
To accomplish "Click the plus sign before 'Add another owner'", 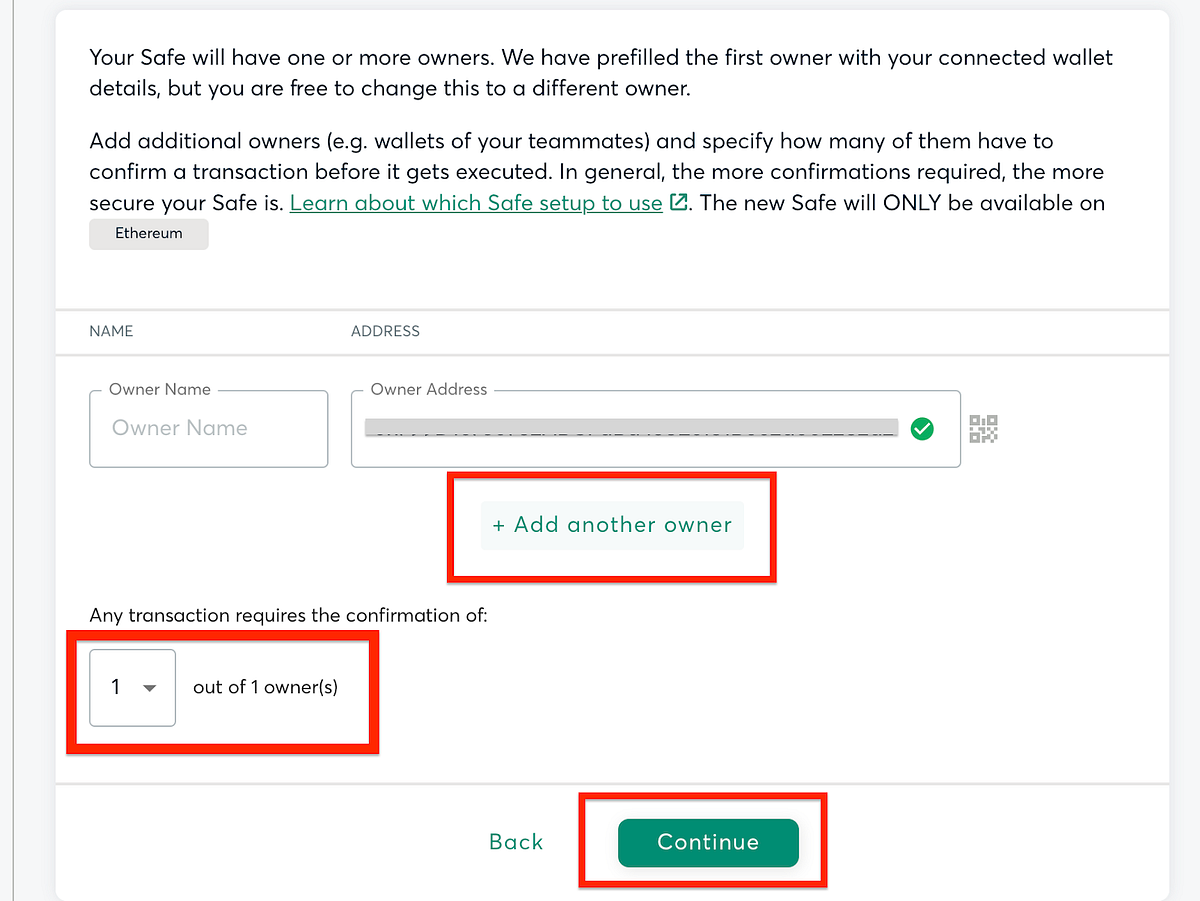I will [499, 525].
